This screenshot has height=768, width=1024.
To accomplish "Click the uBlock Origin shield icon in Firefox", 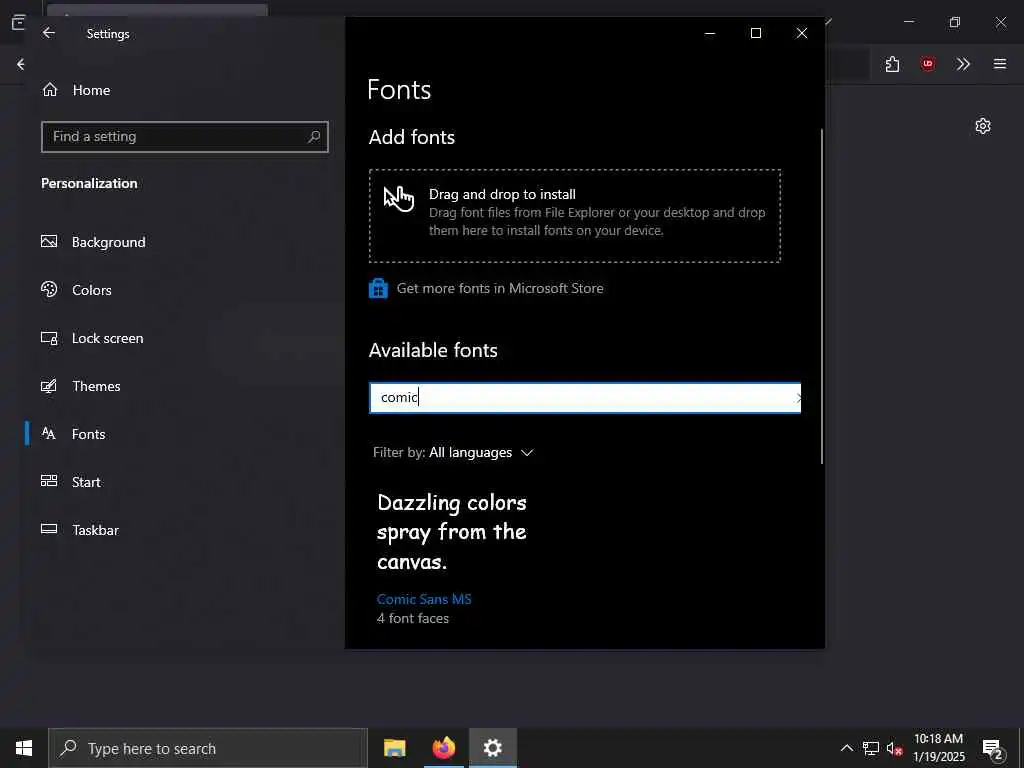I will pos(927,64).
